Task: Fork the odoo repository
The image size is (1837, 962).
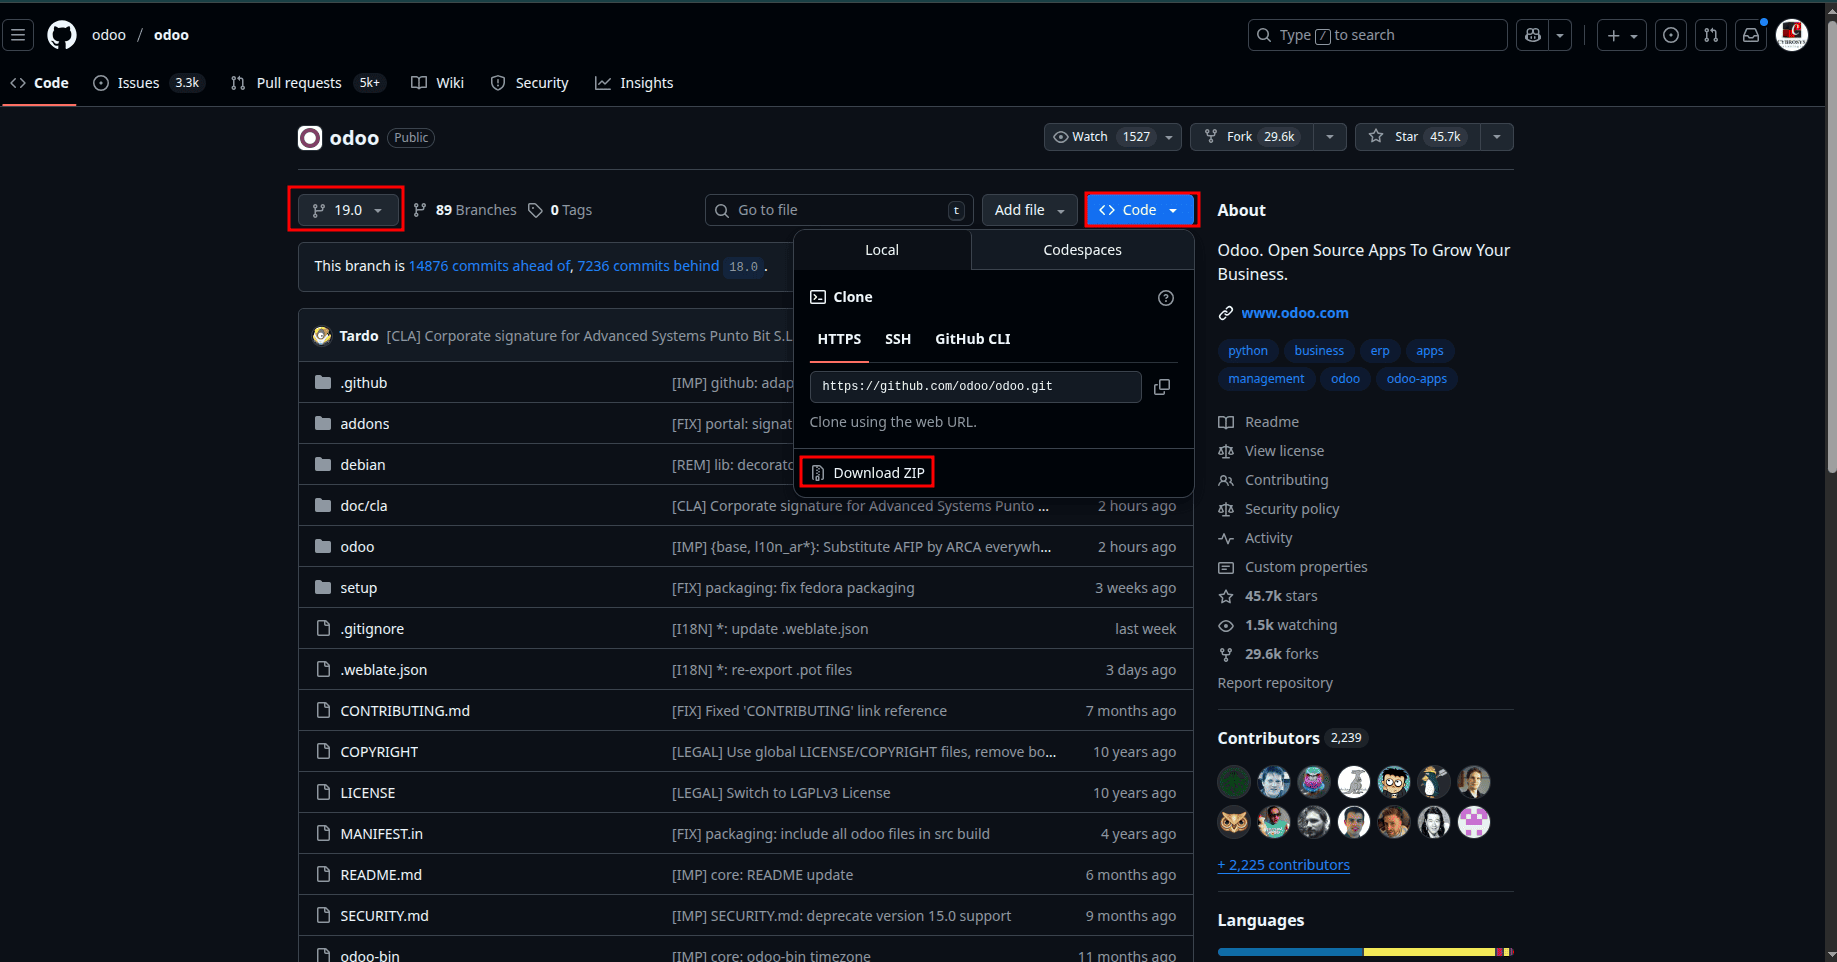Action: click(x=1251, y=137)
